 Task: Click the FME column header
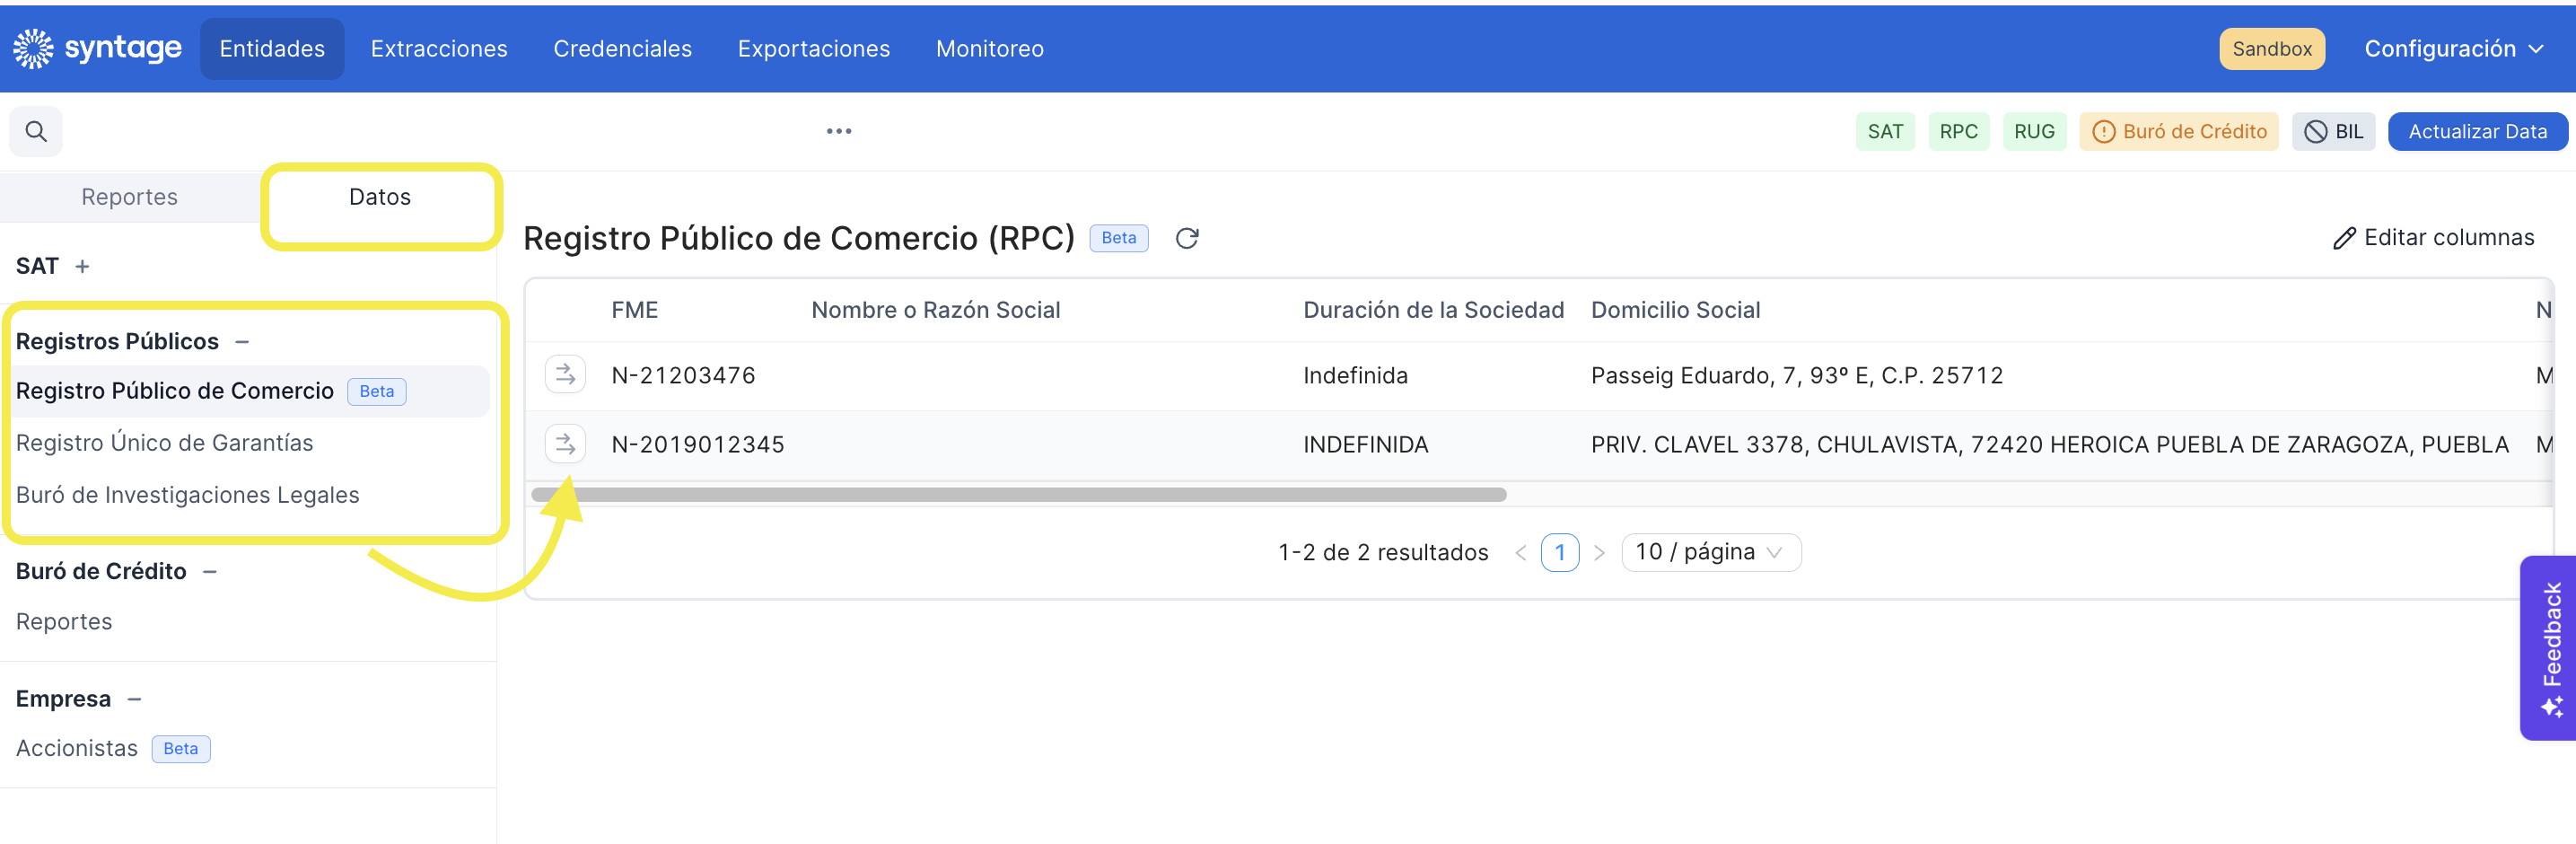pos(635,311)
